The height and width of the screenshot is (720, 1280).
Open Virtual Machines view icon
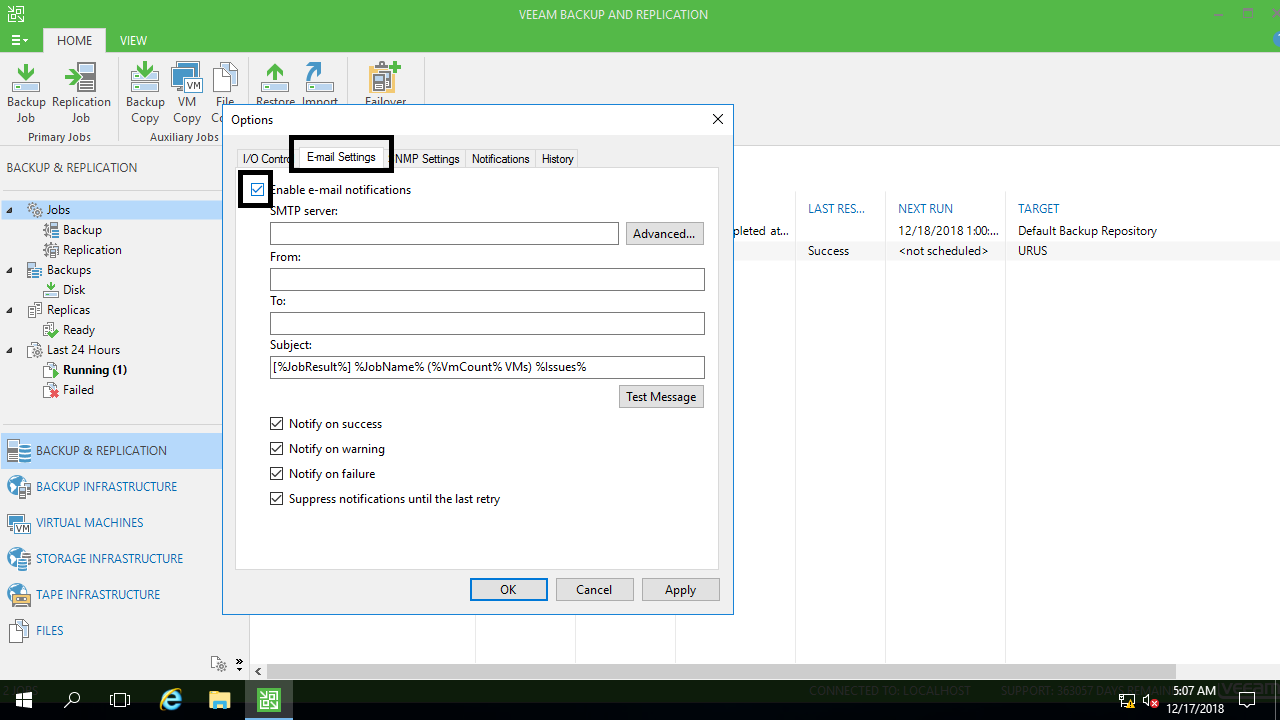point(19,523)
